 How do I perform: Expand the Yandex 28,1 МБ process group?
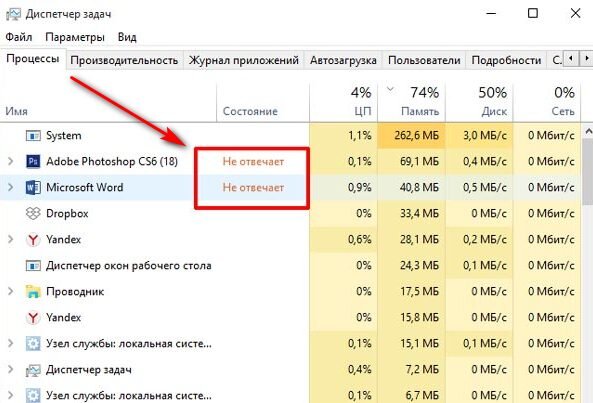coord(11,240)
